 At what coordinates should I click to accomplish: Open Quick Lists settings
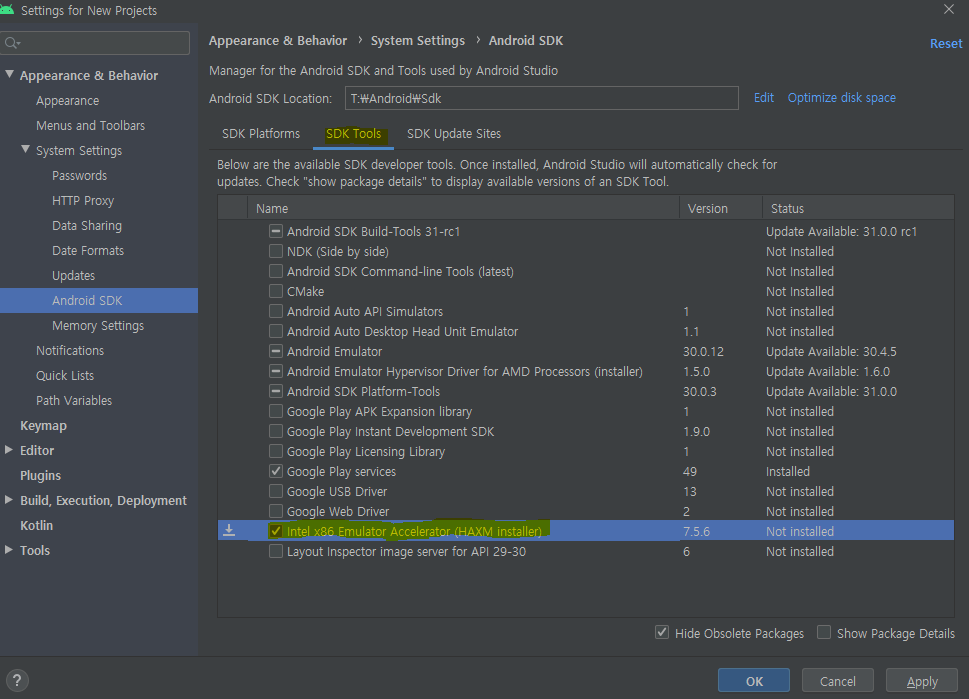tap(65, 375)
